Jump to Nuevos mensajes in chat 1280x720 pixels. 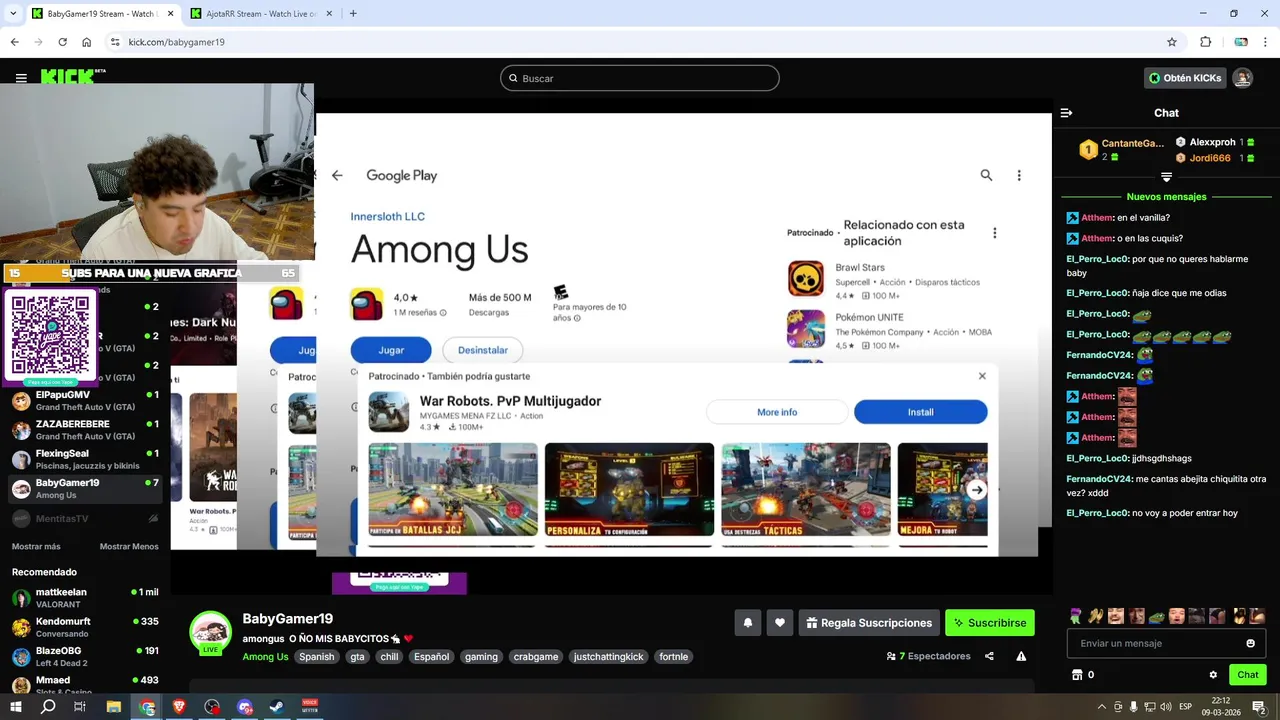click(x=1166, y=197)
